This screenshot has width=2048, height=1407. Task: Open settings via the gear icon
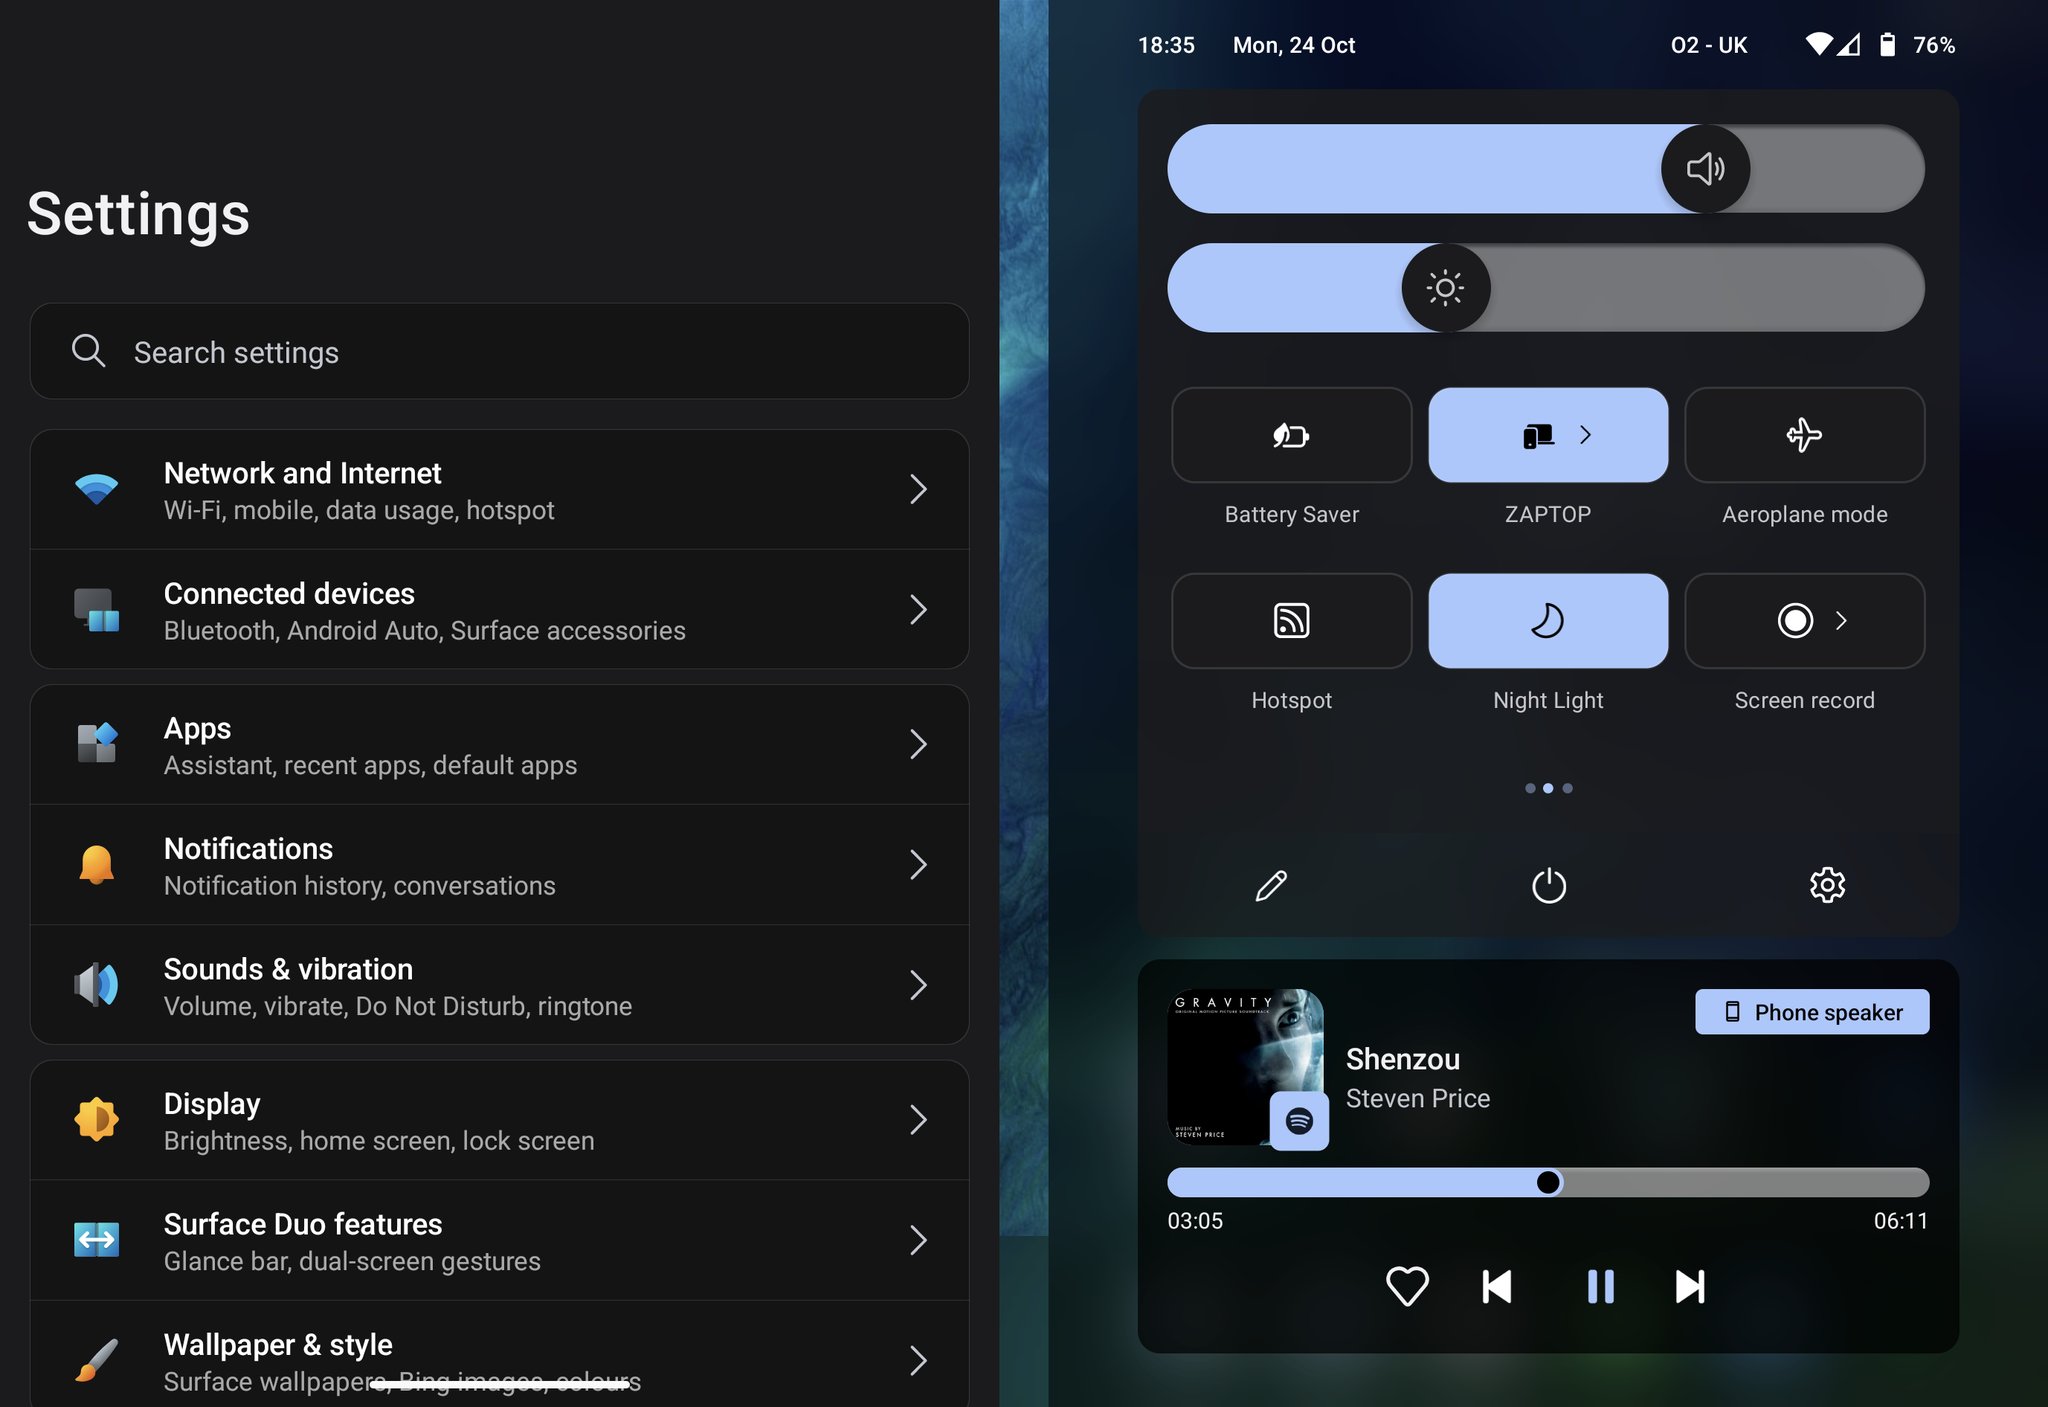tap(1828, 885)
